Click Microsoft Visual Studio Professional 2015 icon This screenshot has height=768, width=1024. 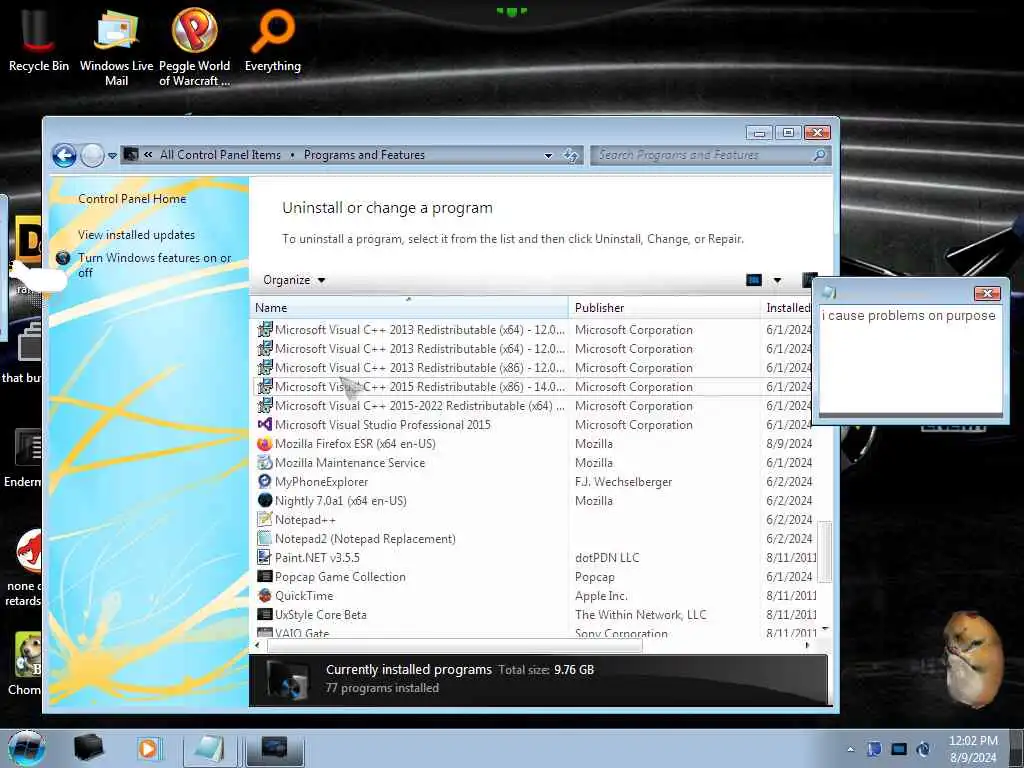pyautogui.click(x=264, y=424)
